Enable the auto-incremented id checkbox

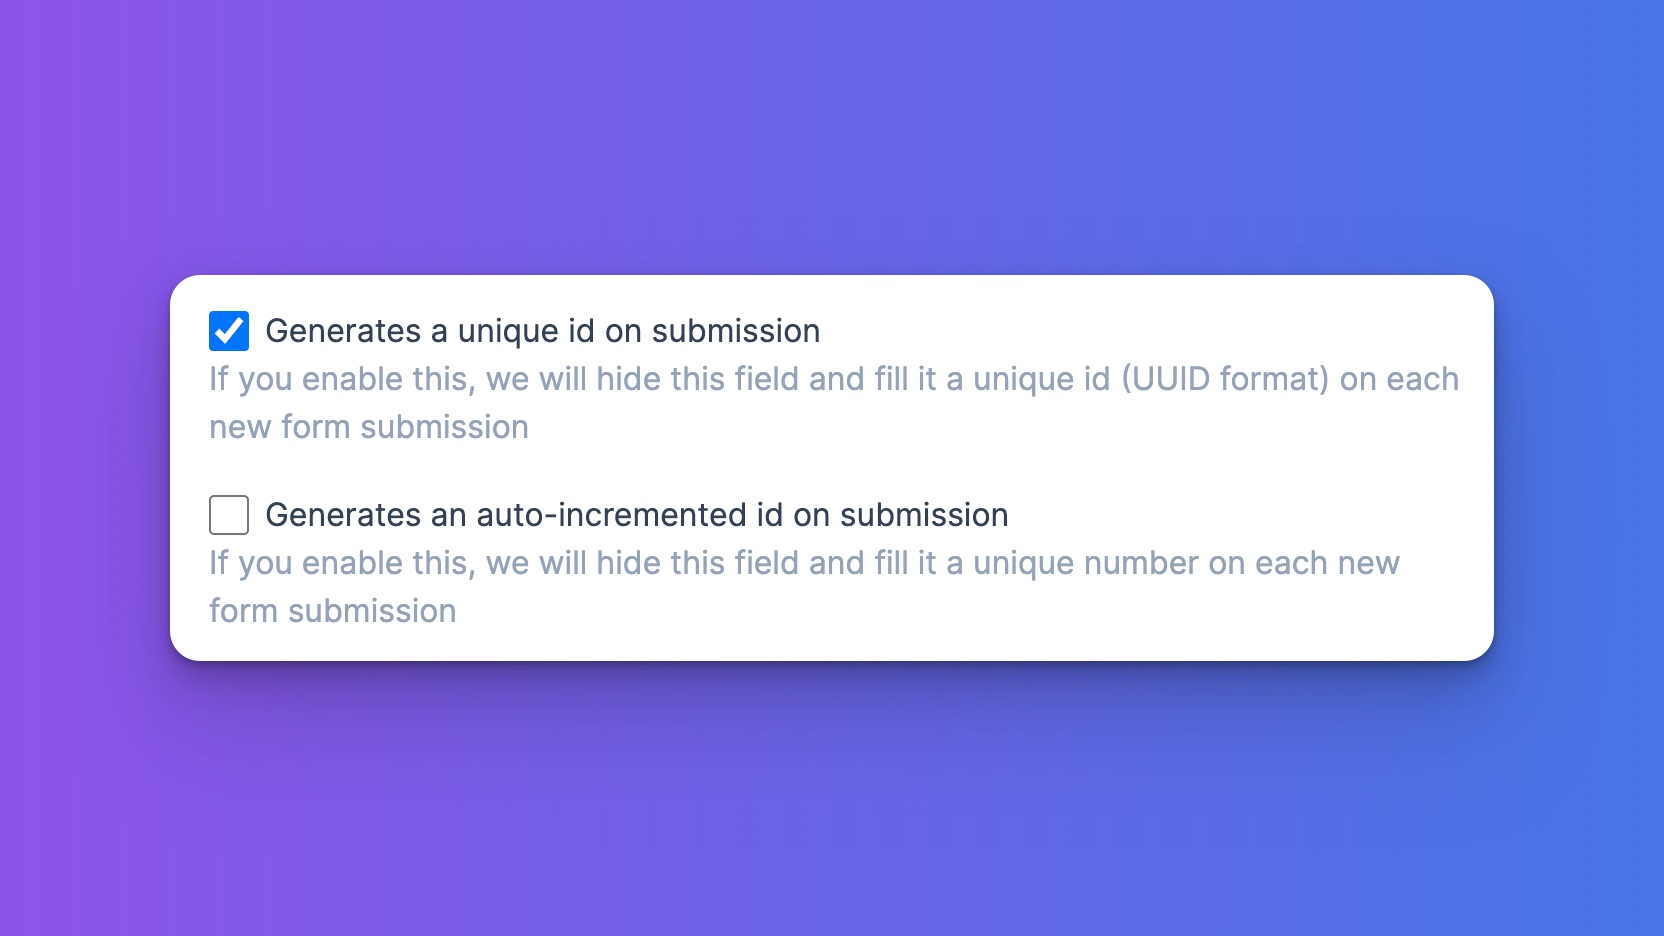click(x=229, y=515)
